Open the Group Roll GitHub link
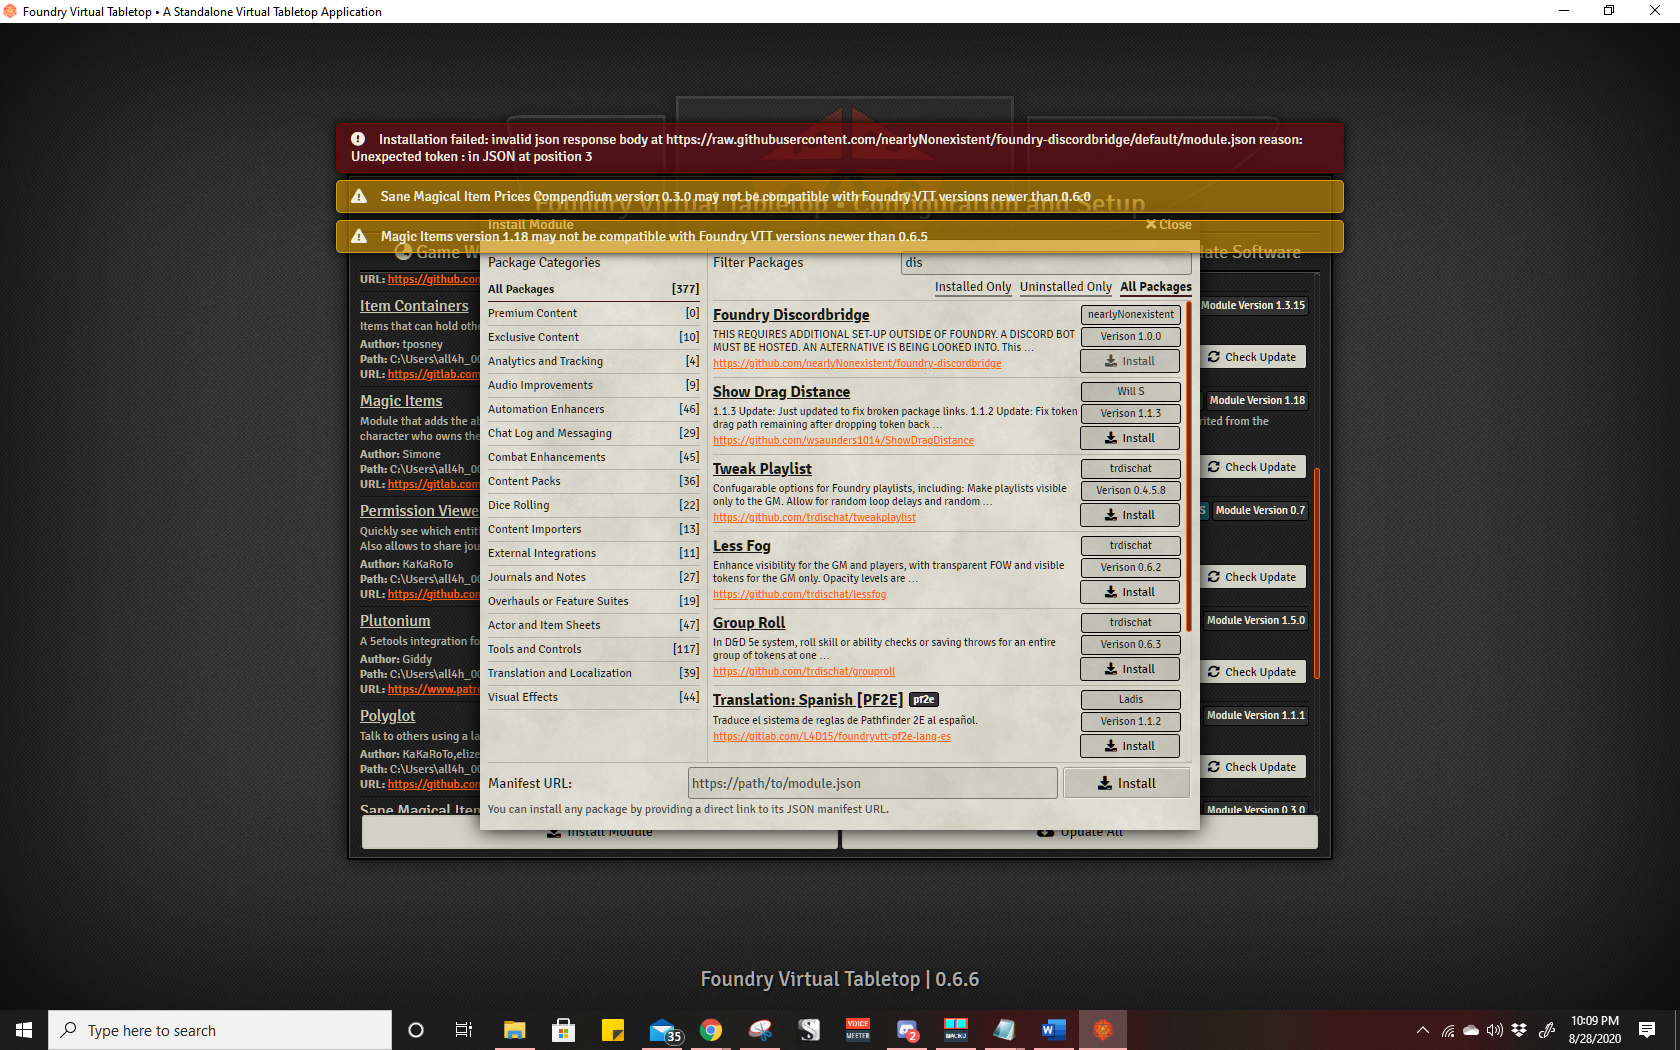The width and height of the screenshot is (1680, 1050). pos(803,671)
